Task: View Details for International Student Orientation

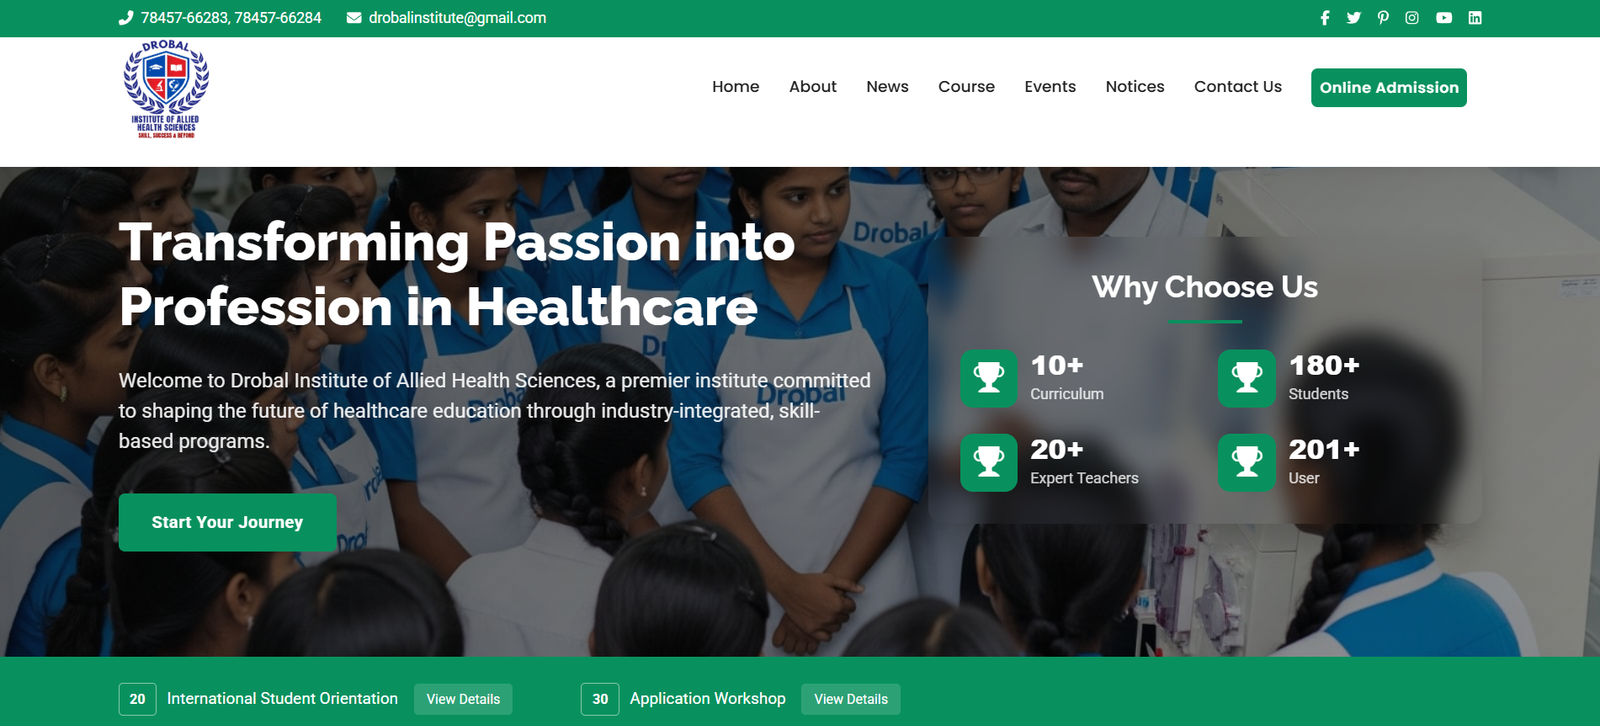Action: 463,699
